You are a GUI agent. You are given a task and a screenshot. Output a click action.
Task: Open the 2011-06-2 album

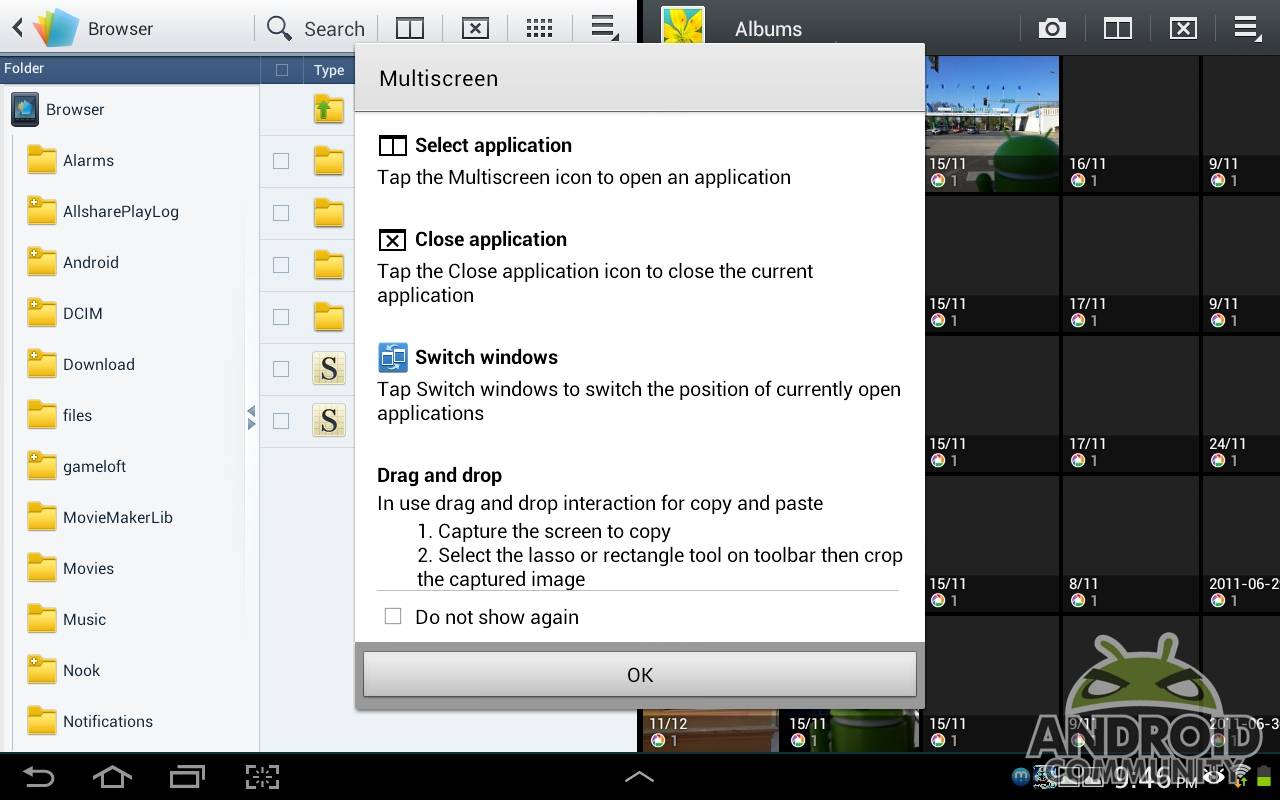click(1241, 544)
